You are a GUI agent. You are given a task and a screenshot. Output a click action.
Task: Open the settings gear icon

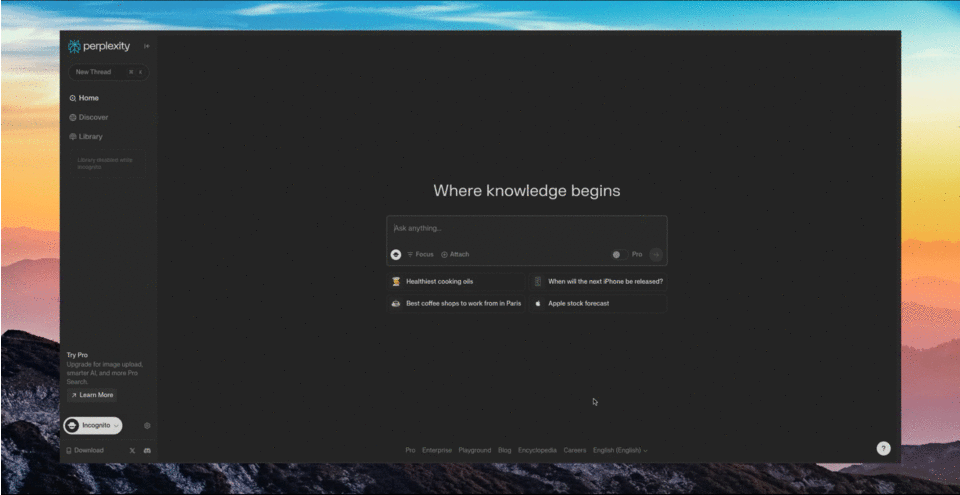point(147,426)
